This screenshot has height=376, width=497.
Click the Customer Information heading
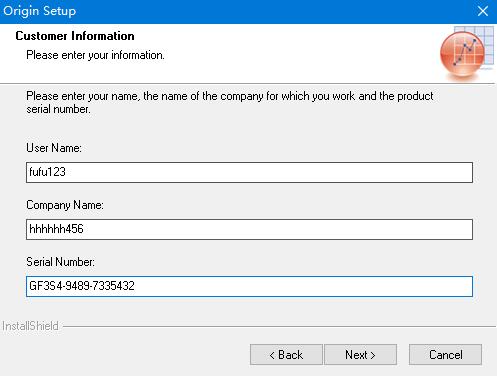point(75,36)
